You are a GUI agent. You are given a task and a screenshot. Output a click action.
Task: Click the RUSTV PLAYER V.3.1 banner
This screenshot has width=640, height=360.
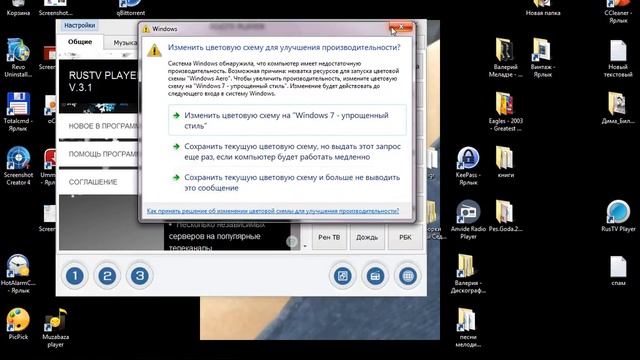pyautogui.click(x=98, y=86)
